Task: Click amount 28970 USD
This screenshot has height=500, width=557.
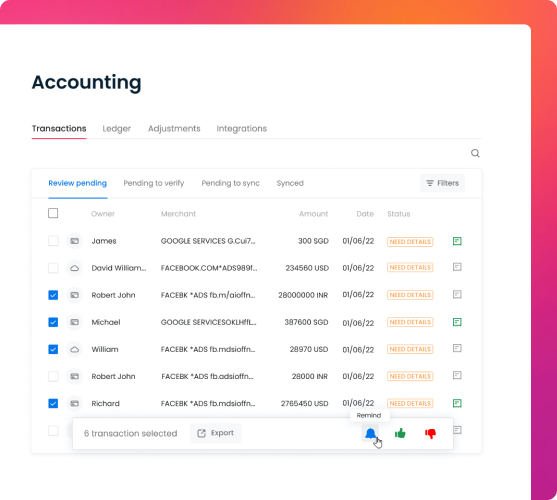Action: 309,349
